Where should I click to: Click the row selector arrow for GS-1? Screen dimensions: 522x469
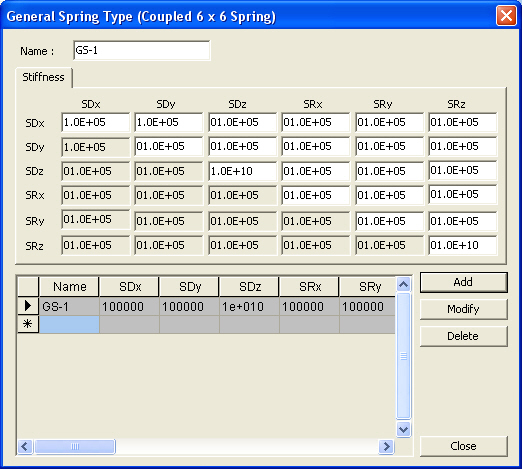tap(28, 306)
